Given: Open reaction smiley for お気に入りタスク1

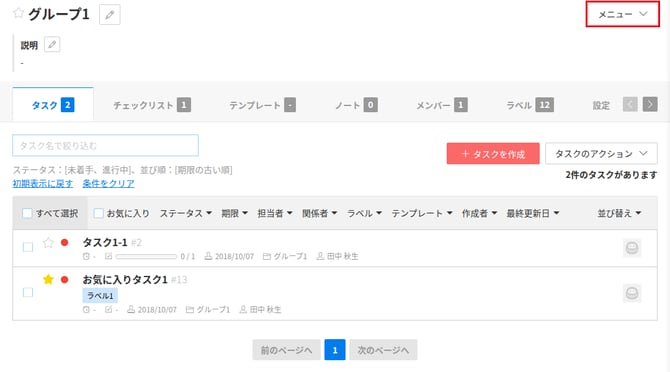Looking at the screenshot, I should coord(632,293).
